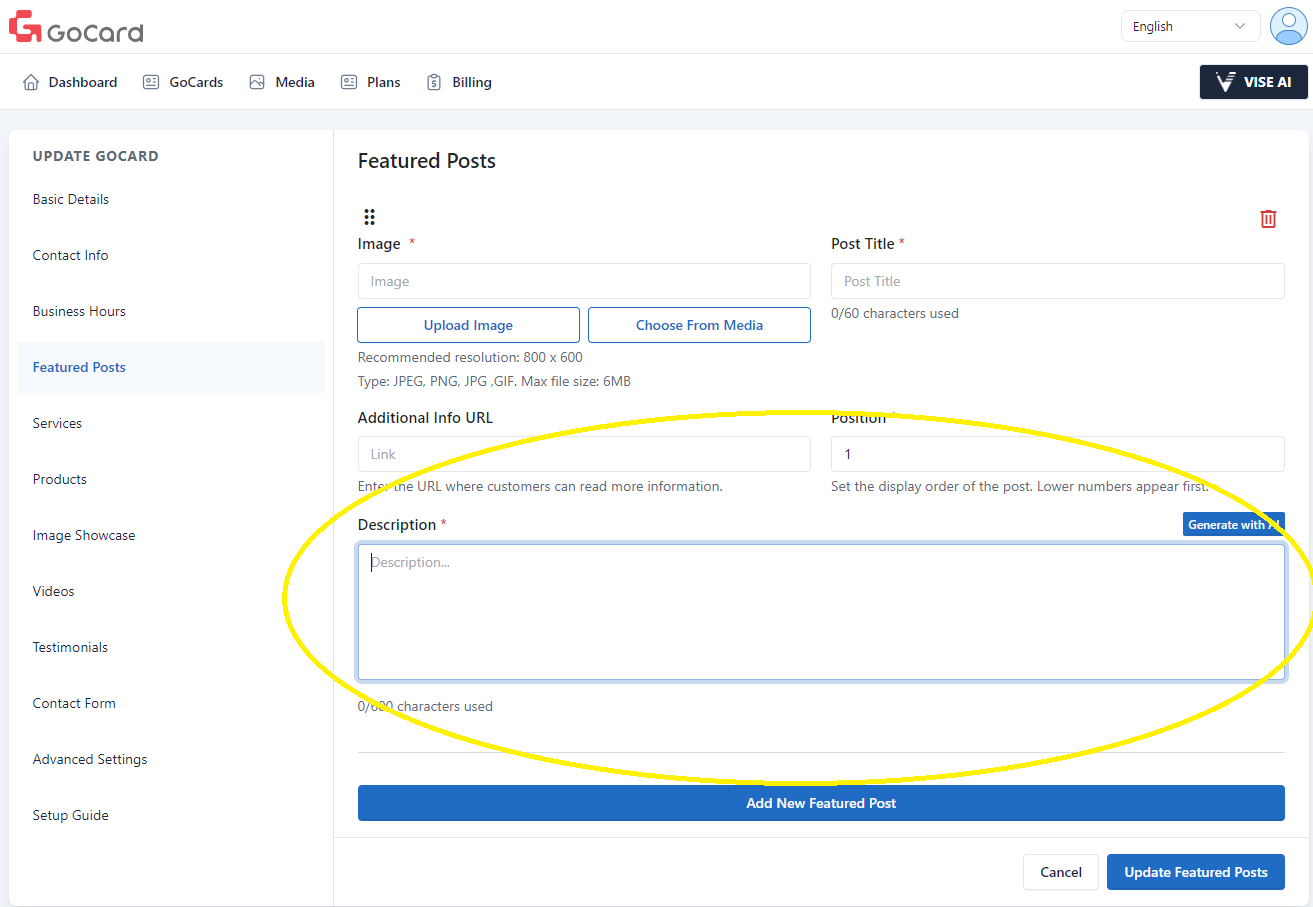
Task: Click the GoCard logo icon
Action: pos(25,27)
